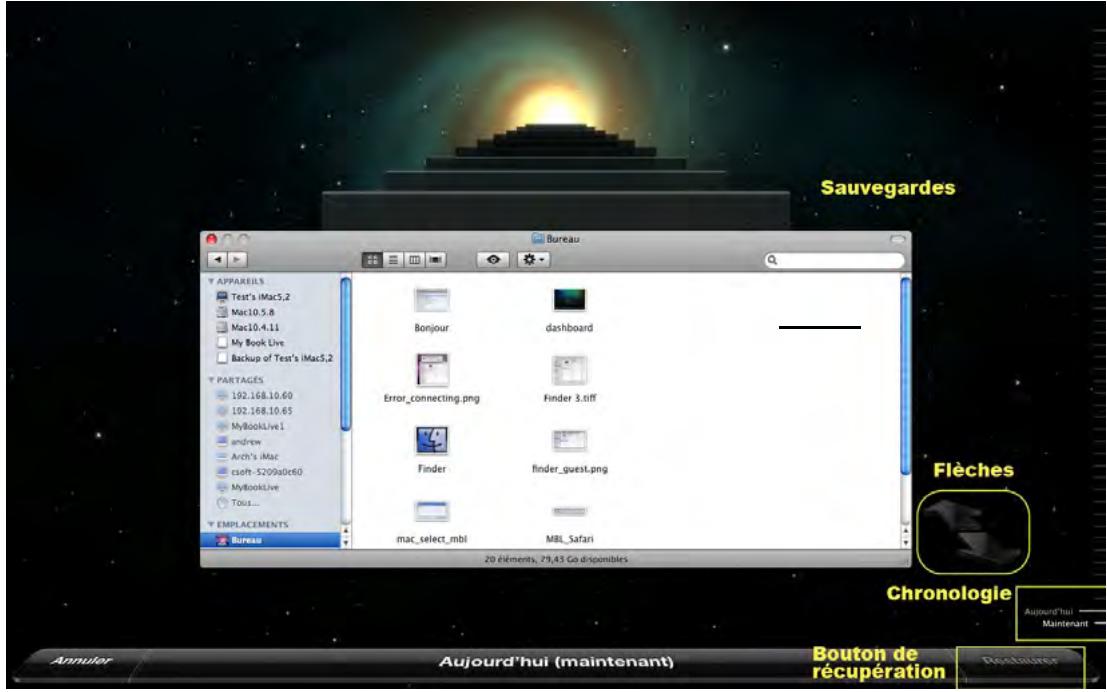Switch to column view in Bureau window

414,260
